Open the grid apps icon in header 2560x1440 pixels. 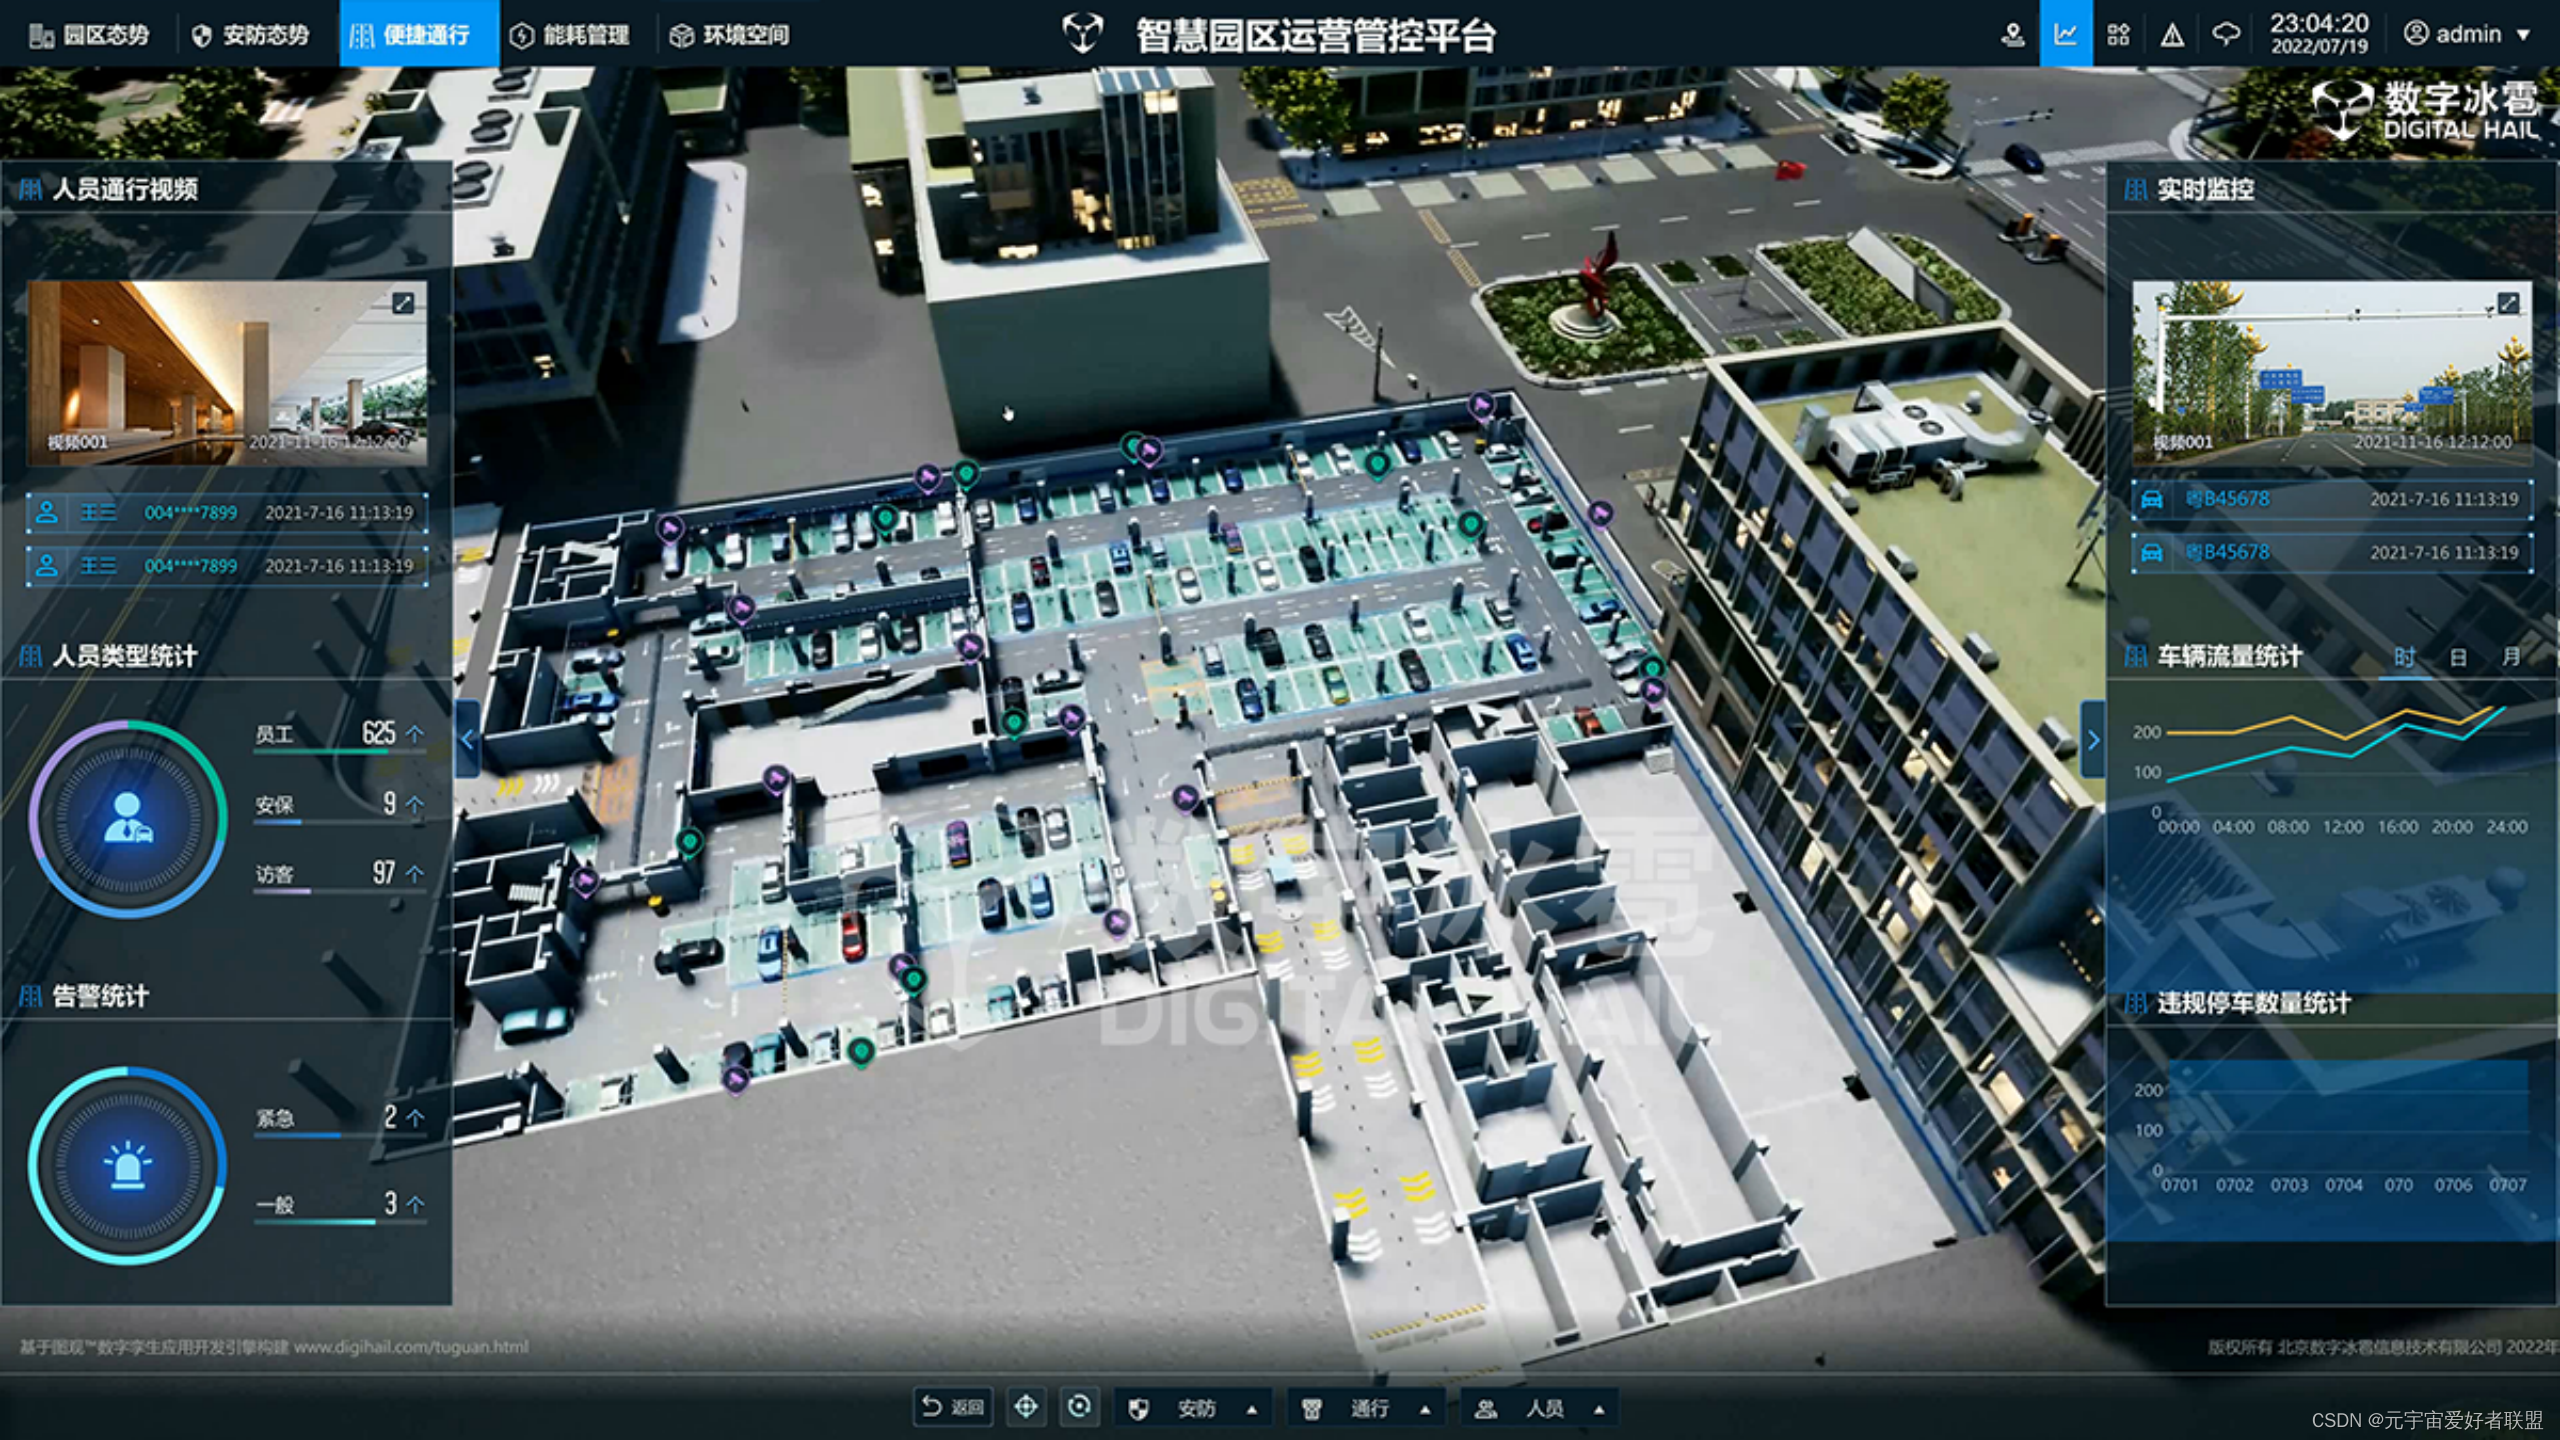[2118, 35]
